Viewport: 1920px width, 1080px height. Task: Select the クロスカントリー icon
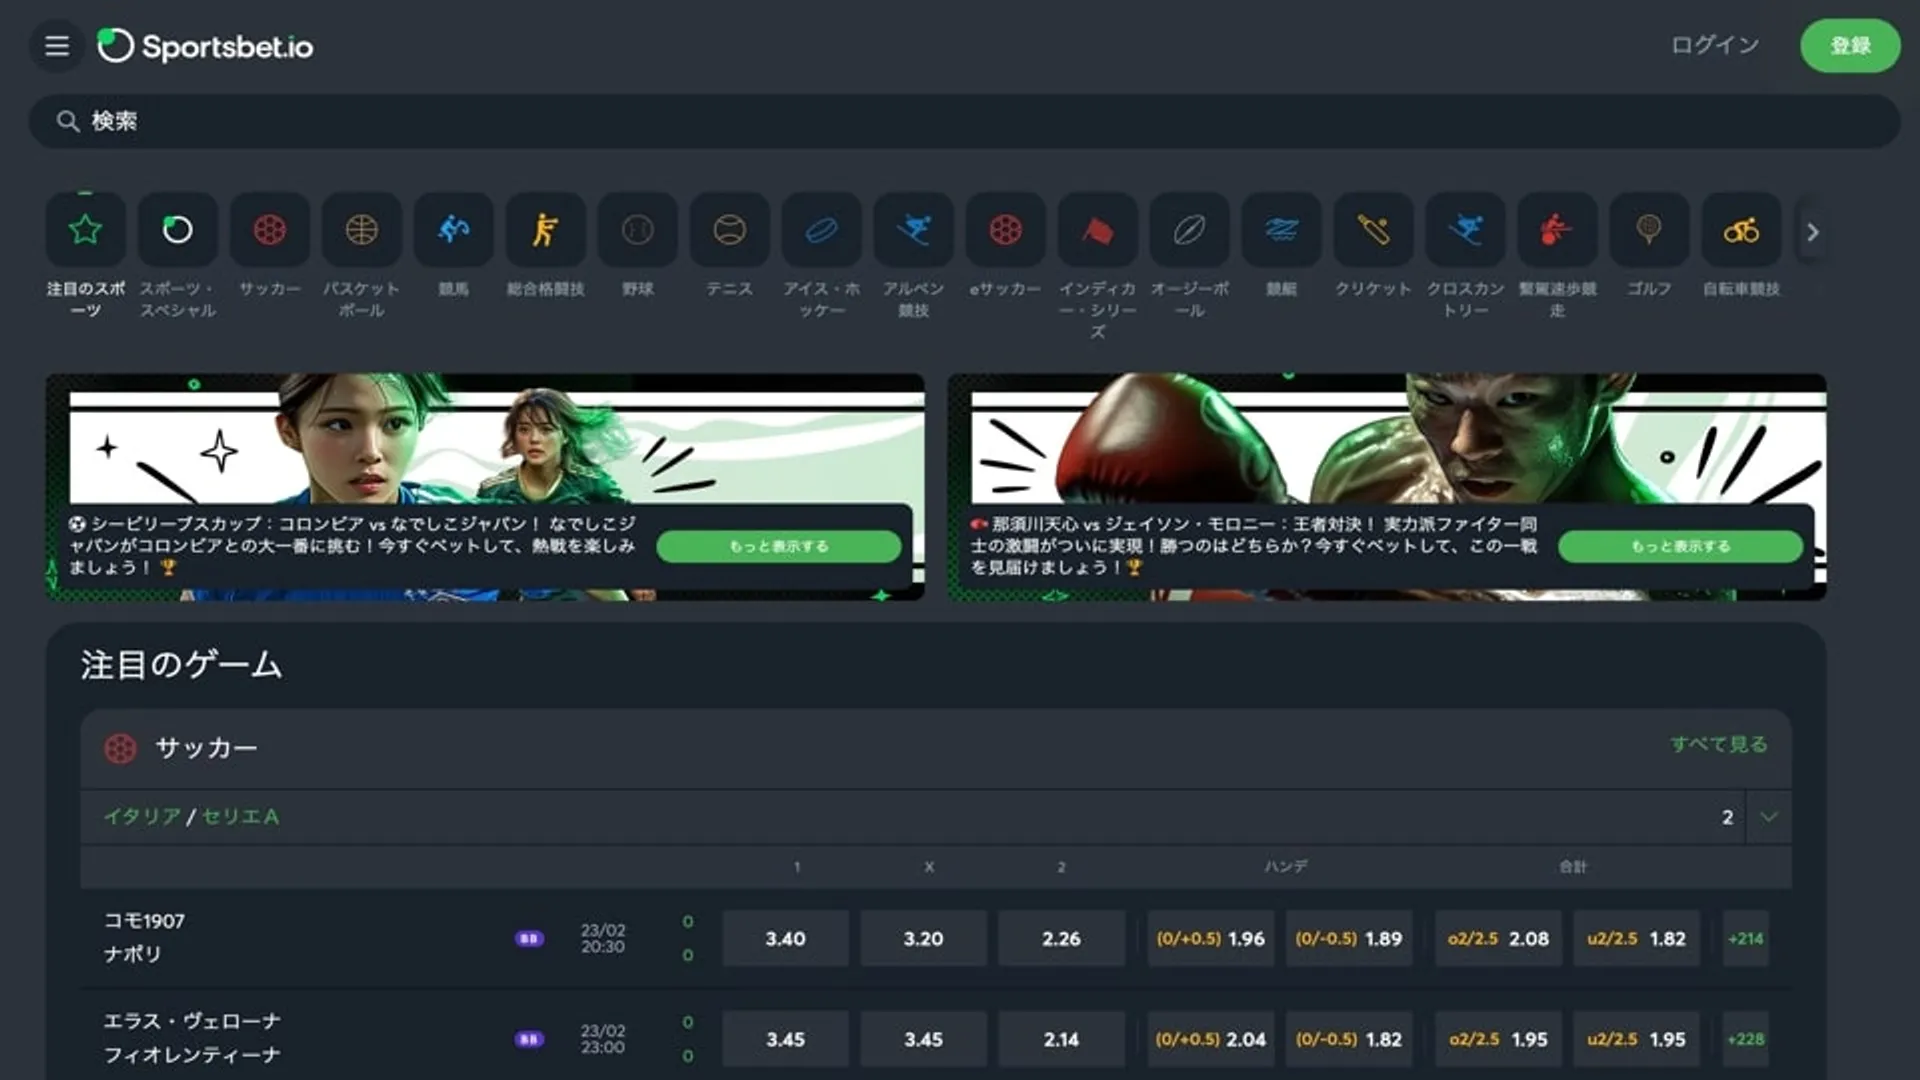[1466, 230]
